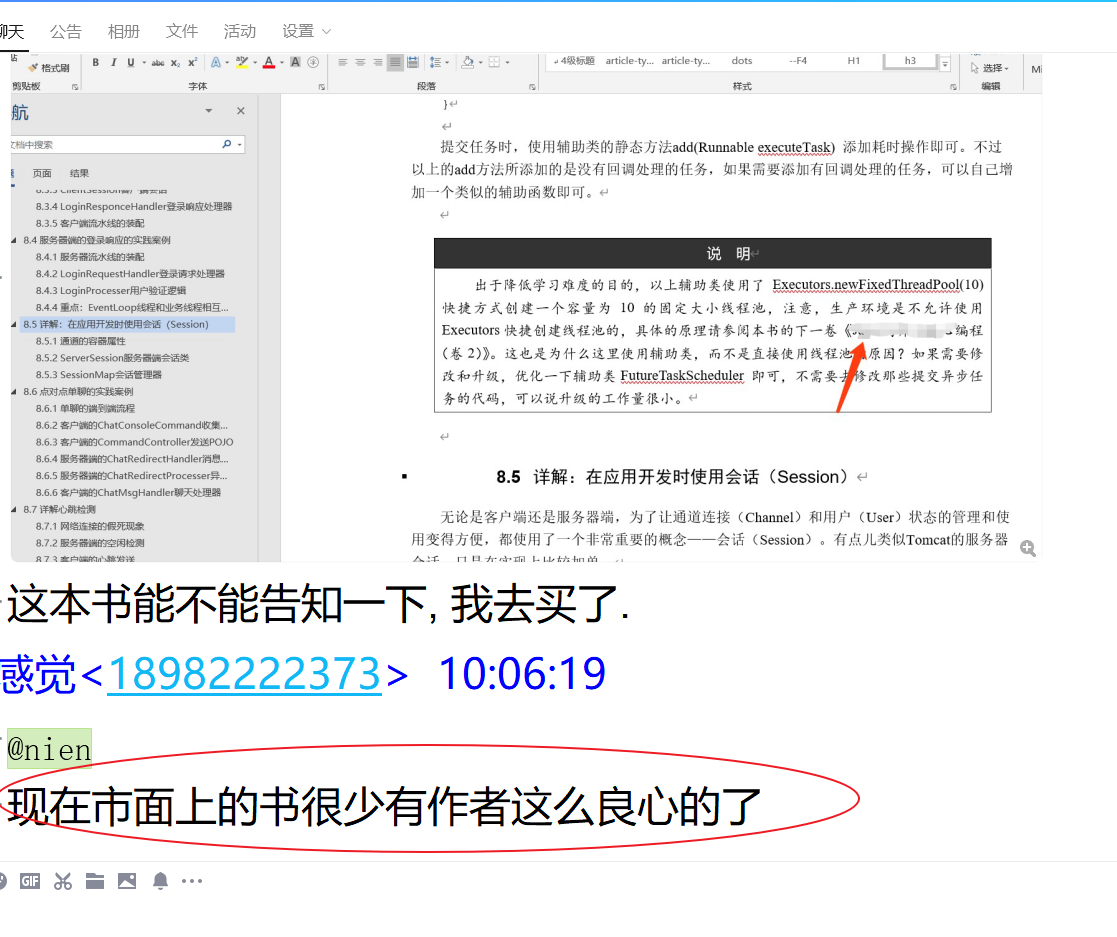Open the GIF picker in chat toolbar
The width and height of the screenshot is (1117, 937).
click(x=29, y=881)
